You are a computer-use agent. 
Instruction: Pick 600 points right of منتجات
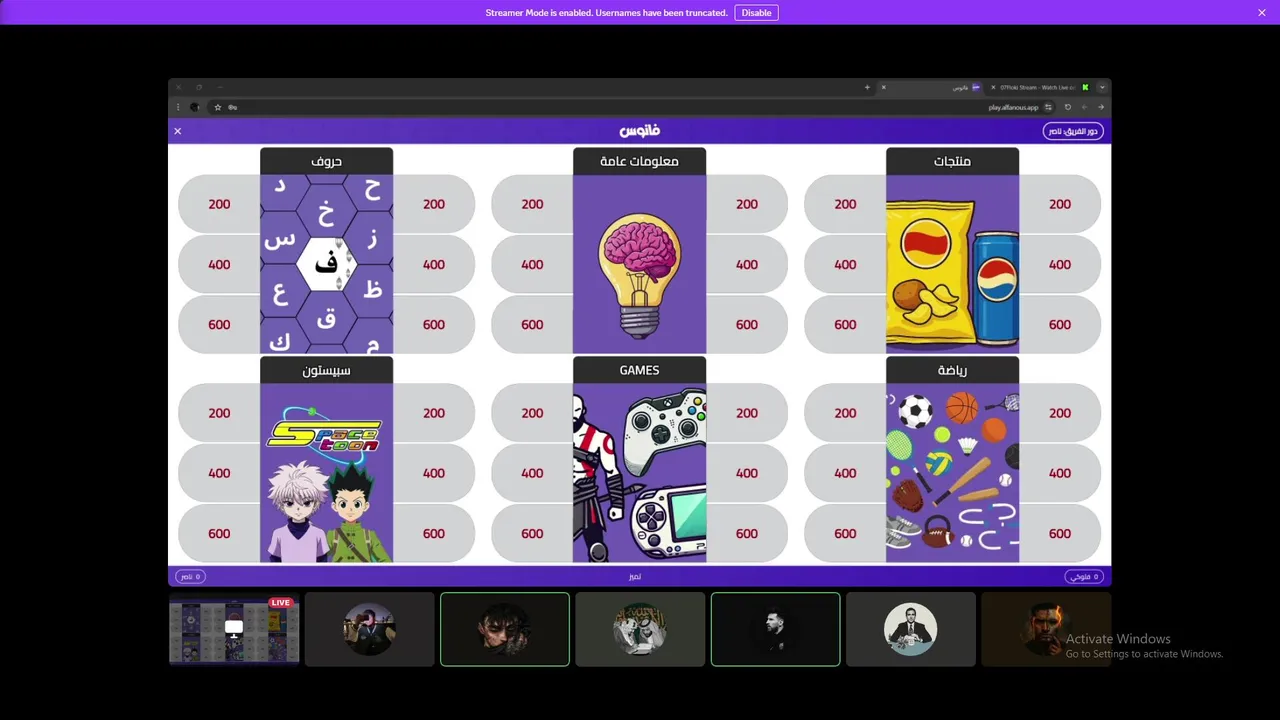coord(1060,325)
